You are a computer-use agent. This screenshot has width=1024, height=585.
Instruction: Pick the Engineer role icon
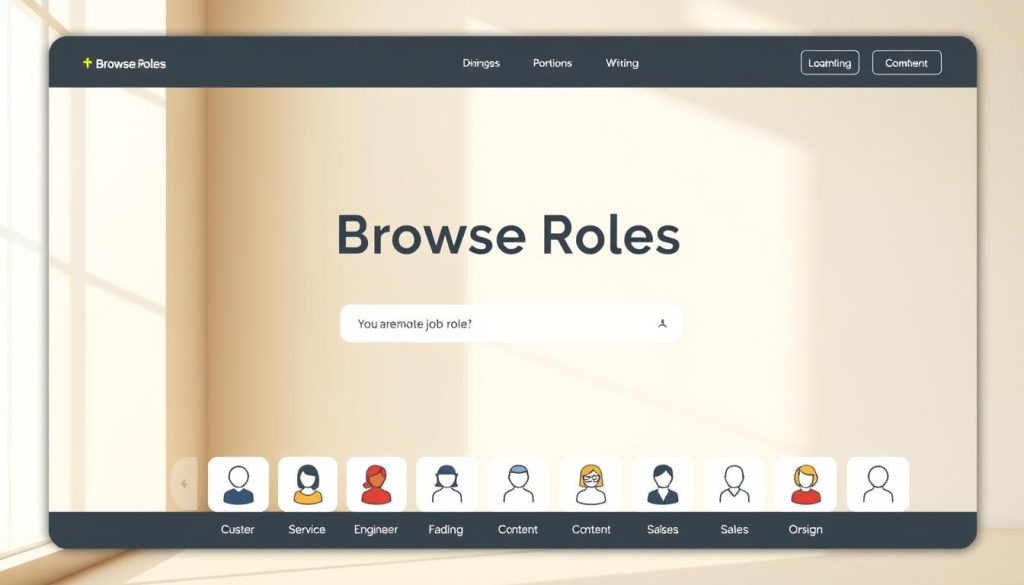tap(376, 485)
